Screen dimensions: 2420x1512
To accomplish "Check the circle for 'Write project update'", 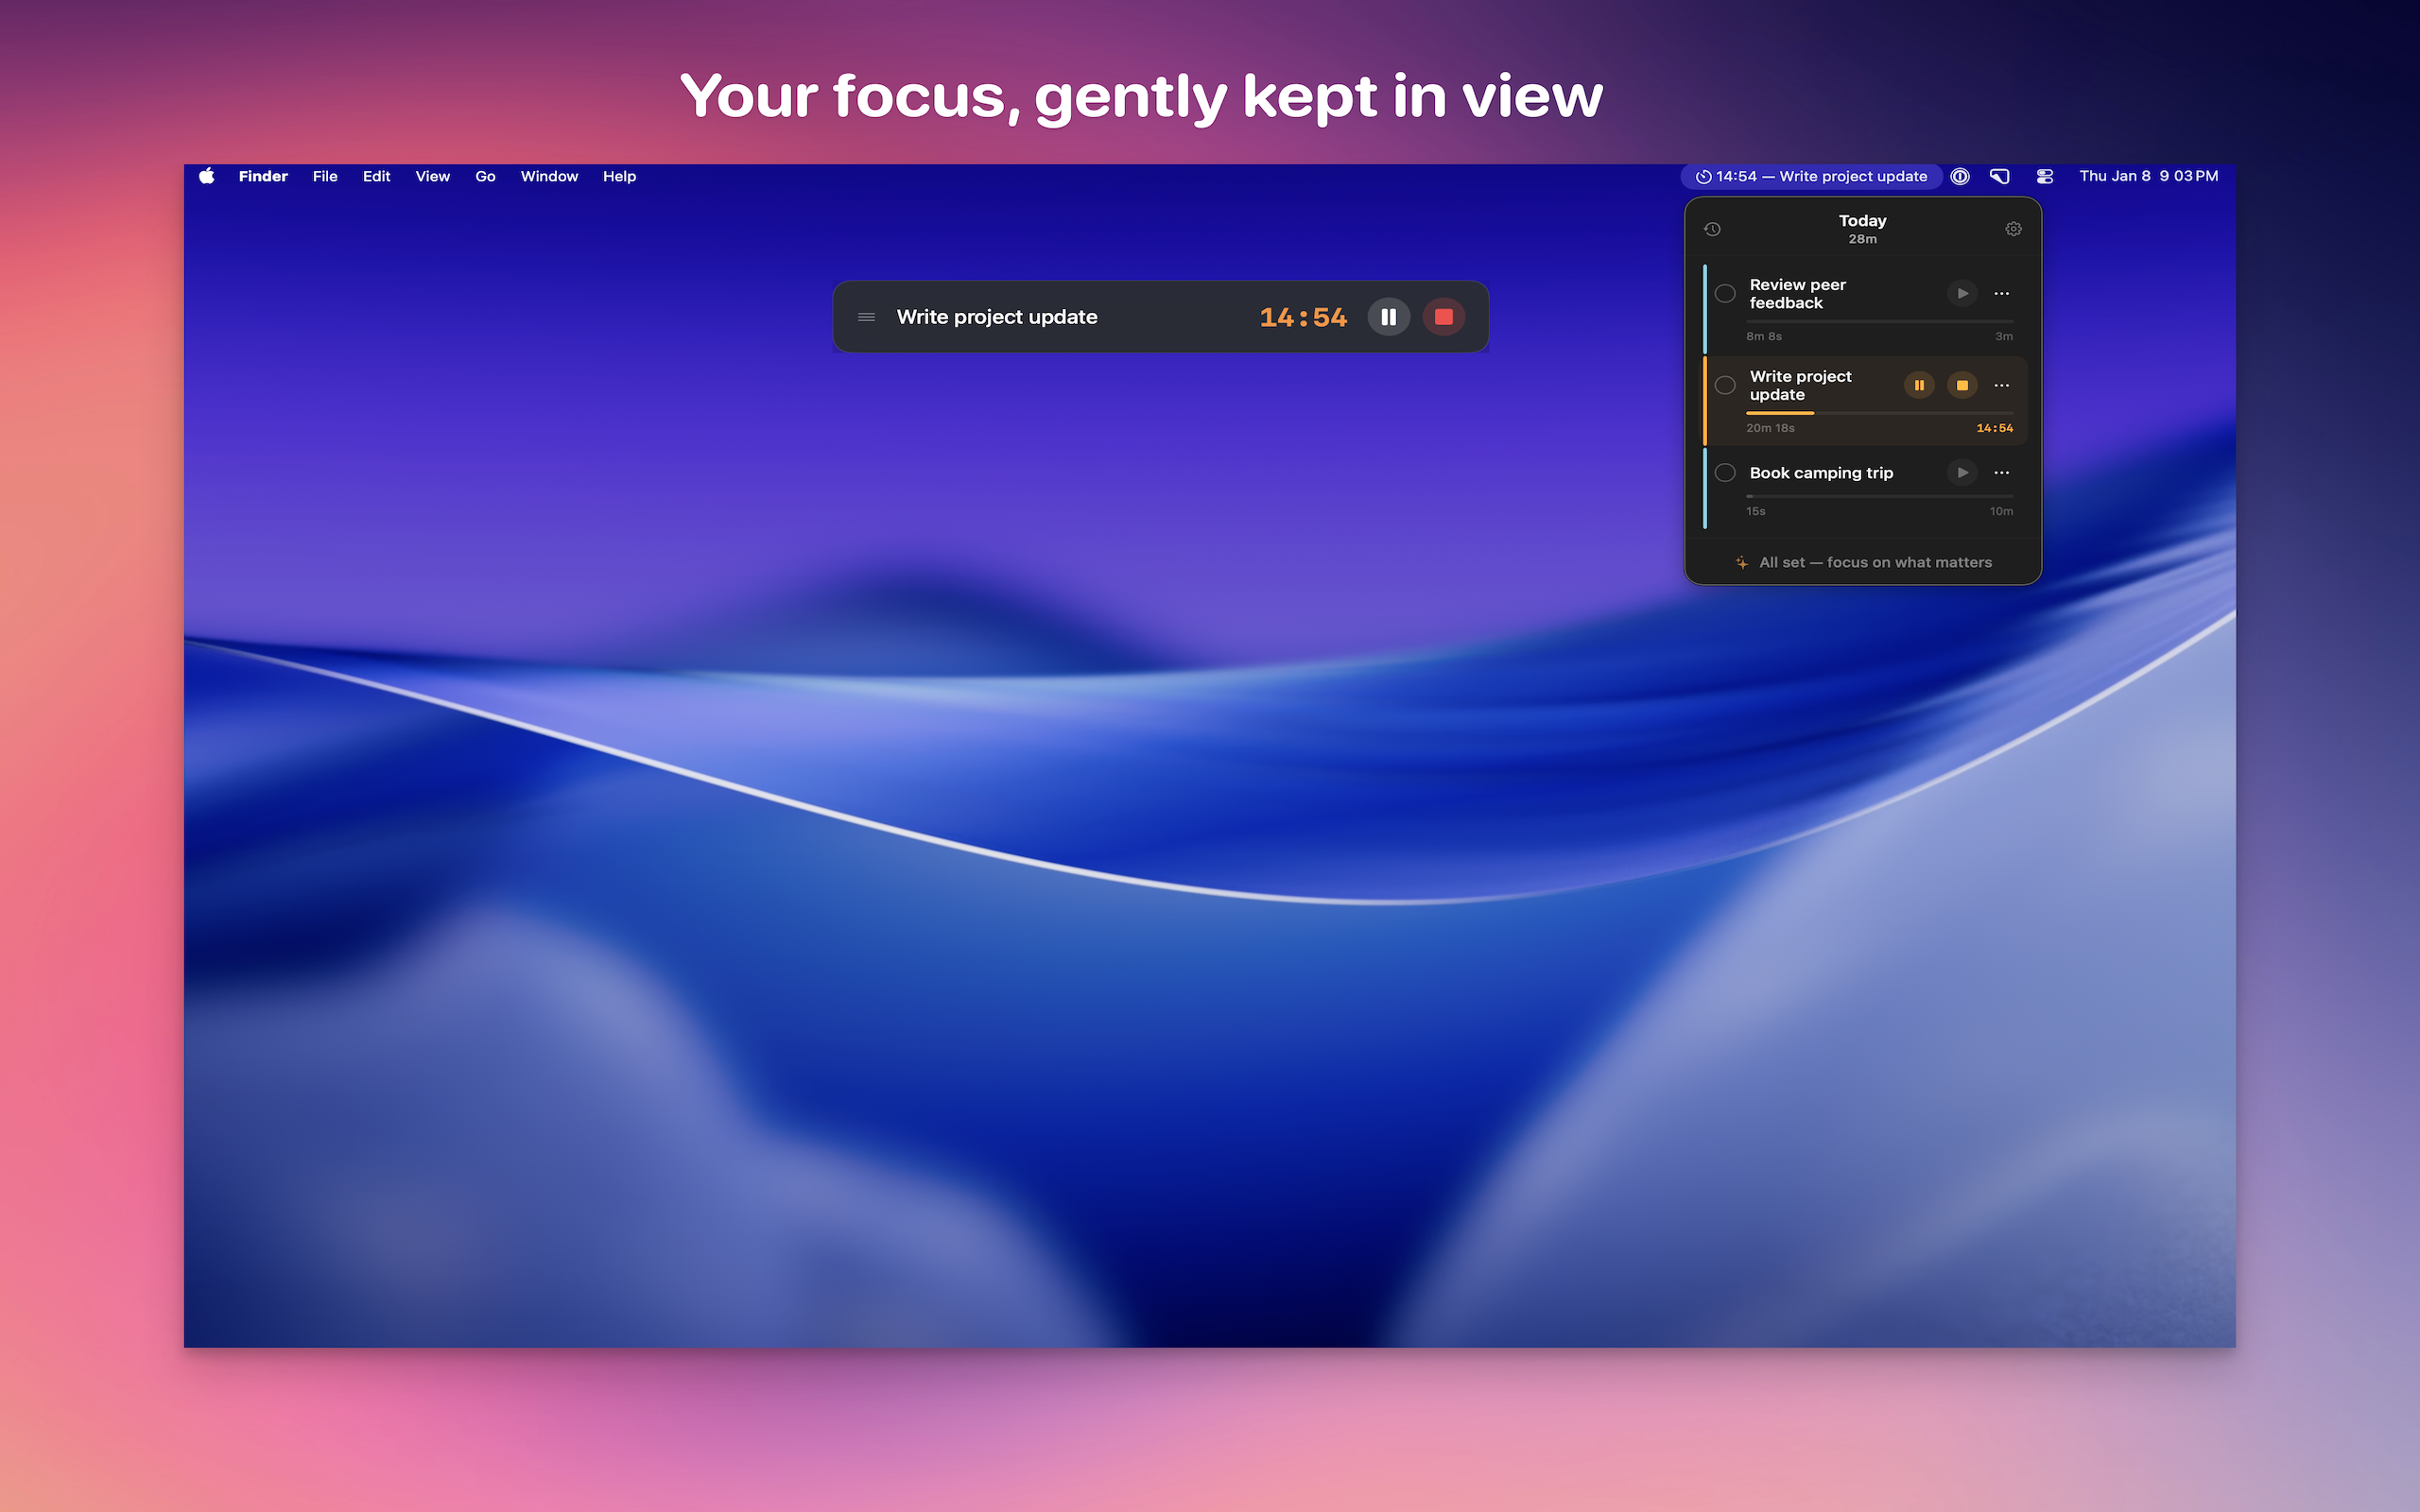I will 1724,385.
